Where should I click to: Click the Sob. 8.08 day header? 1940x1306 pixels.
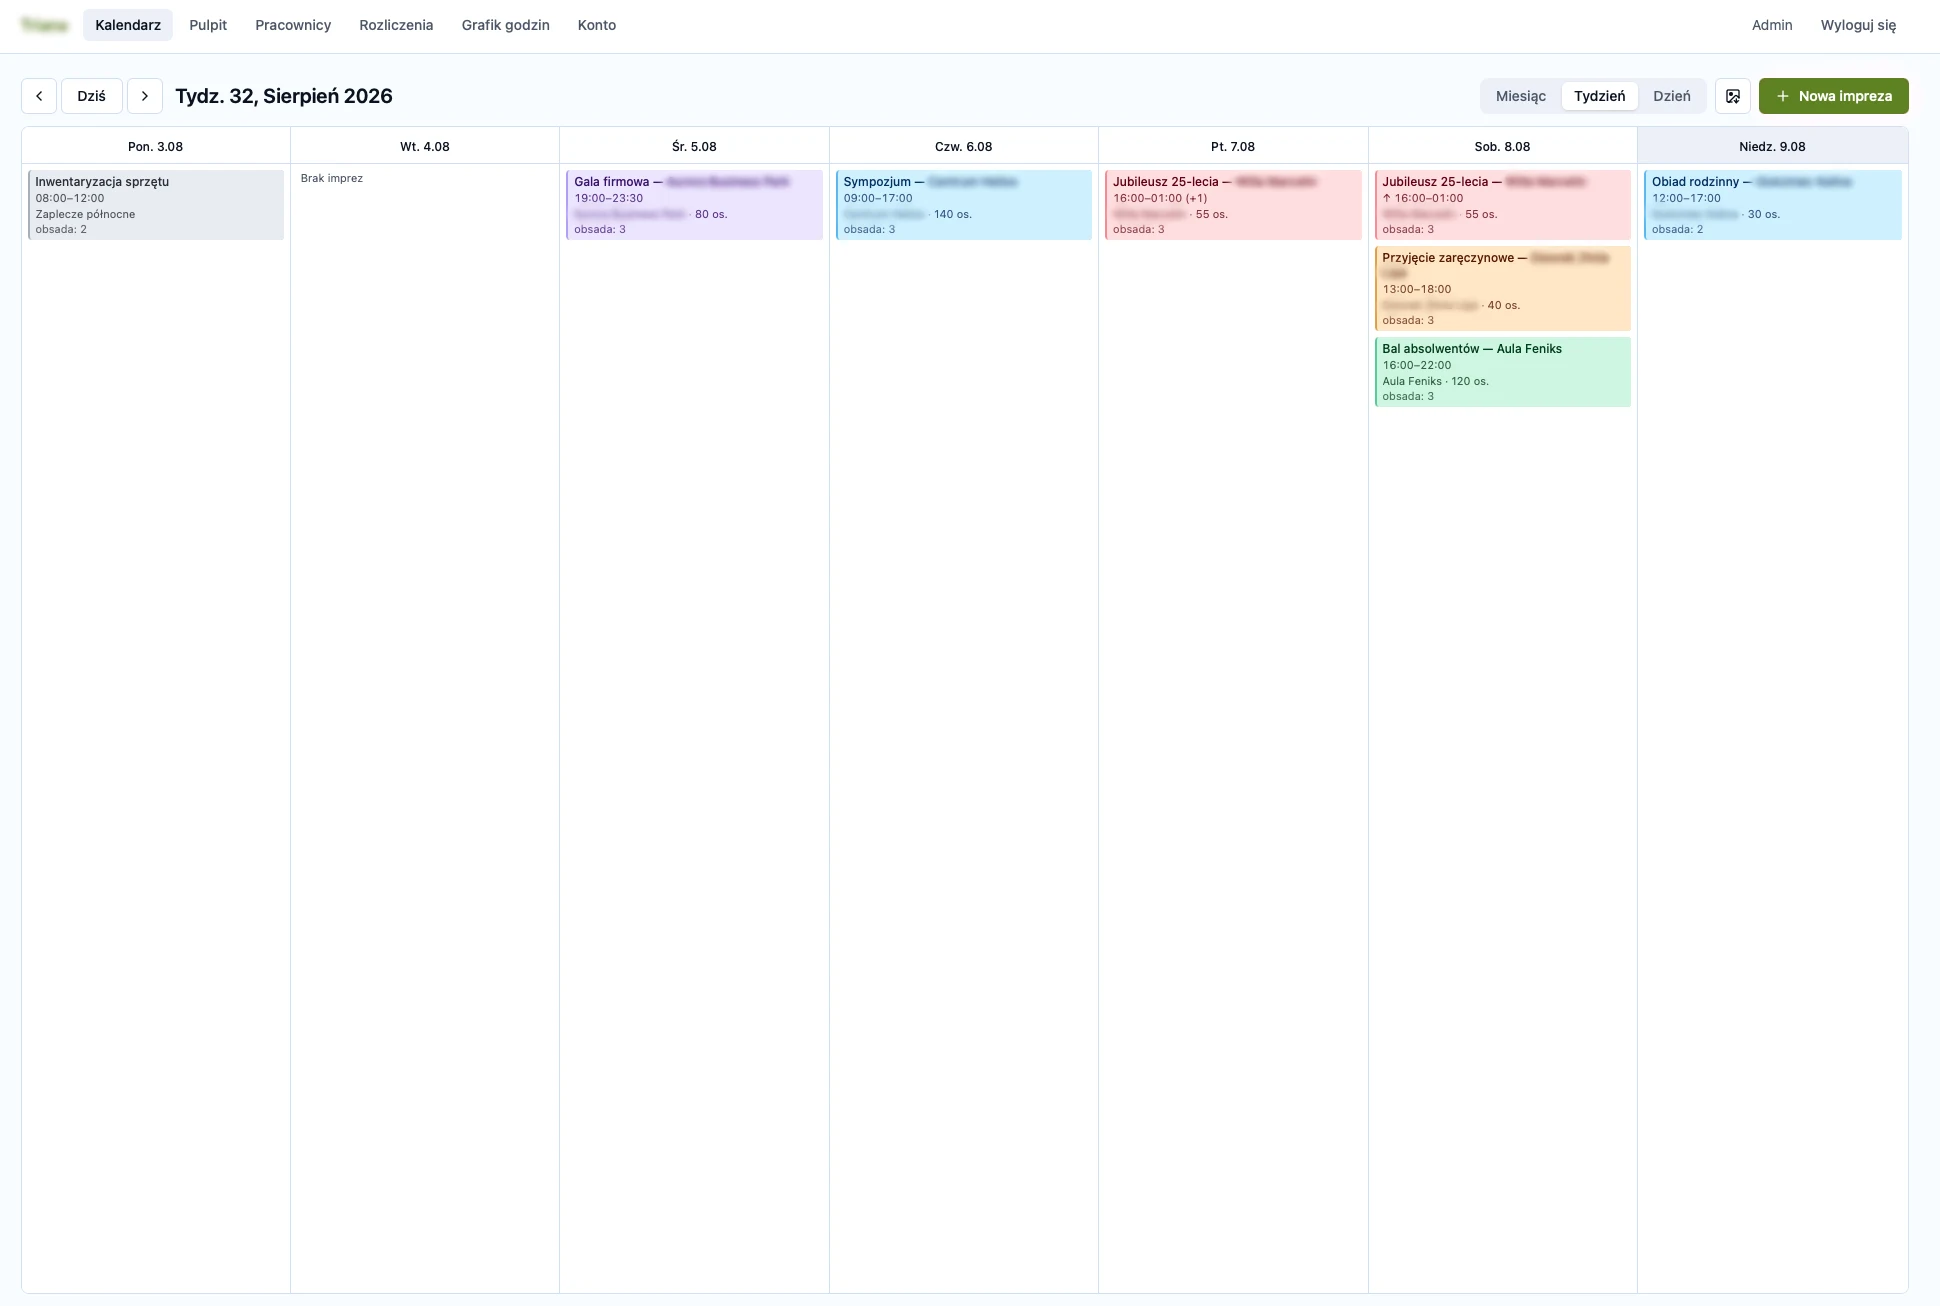(x=1503, y=146)
